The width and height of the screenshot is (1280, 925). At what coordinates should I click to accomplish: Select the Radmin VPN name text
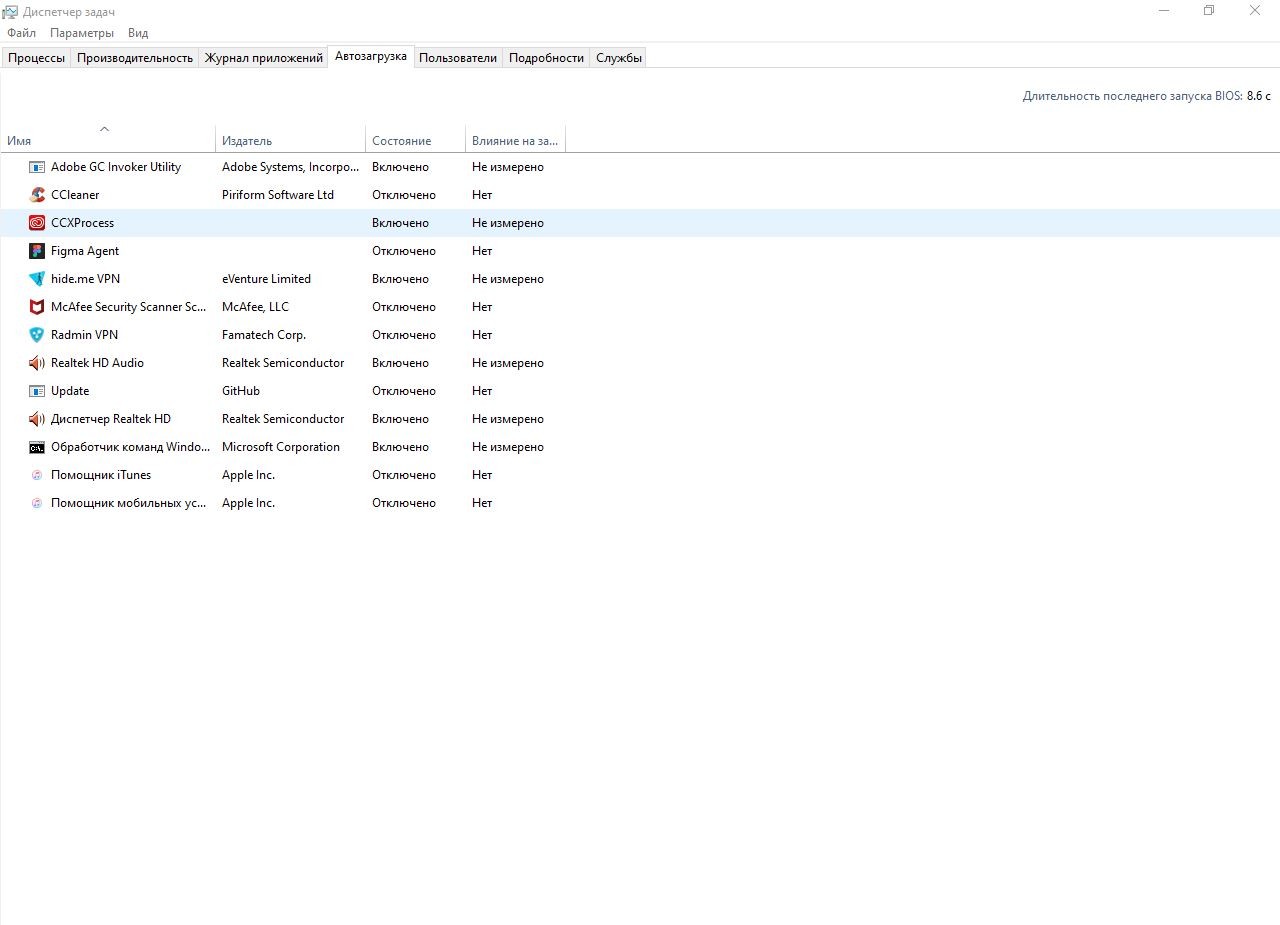84,335
